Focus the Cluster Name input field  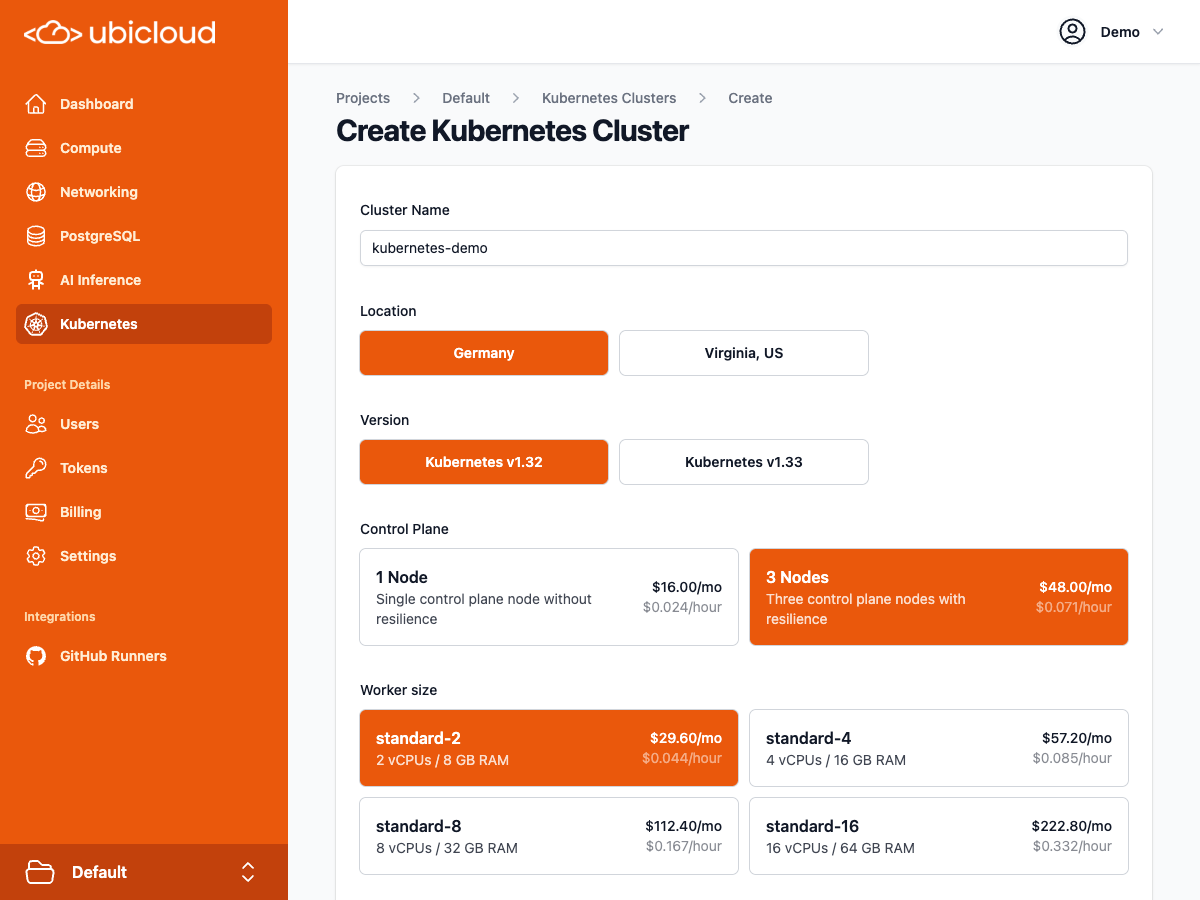click(744, 248)
